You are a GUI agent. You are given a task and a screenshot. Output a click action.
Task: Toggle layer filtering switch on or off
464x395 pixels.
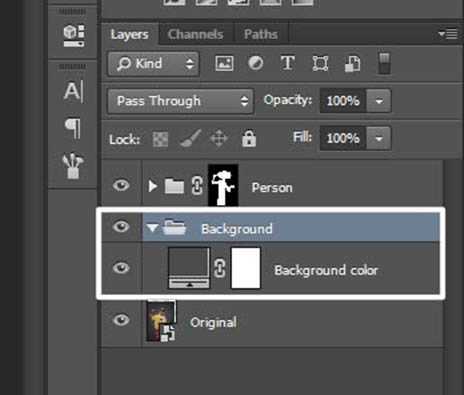pos(384,63)
